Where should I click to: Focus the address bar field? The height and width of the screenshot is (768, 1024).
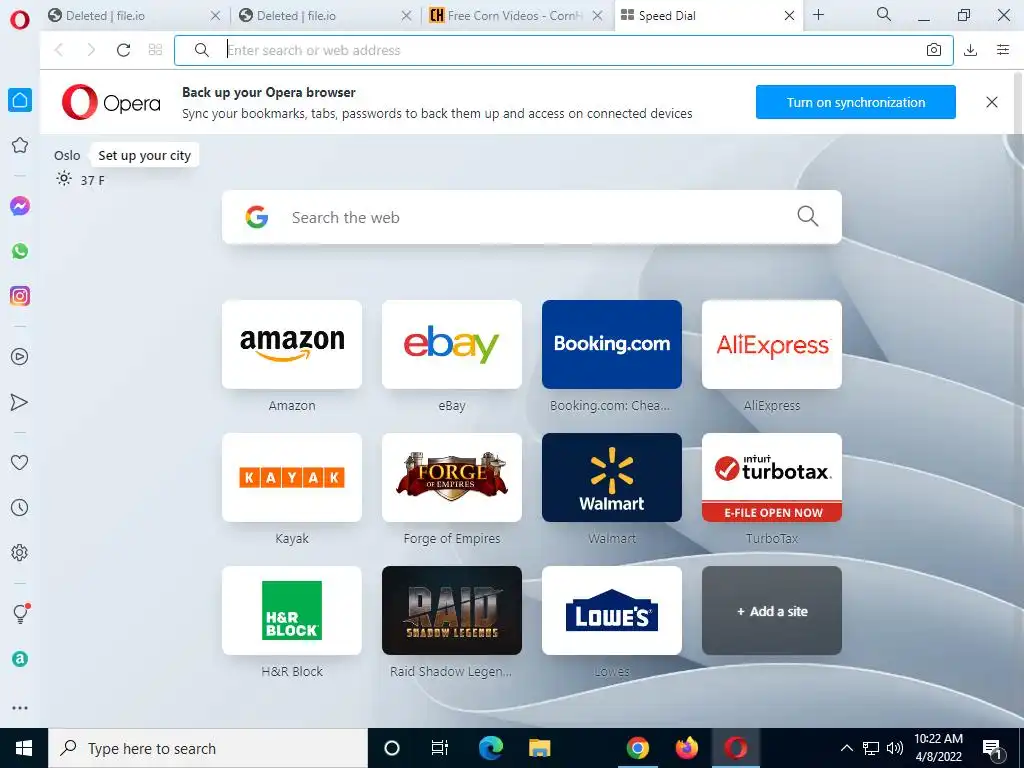[564, 50]
